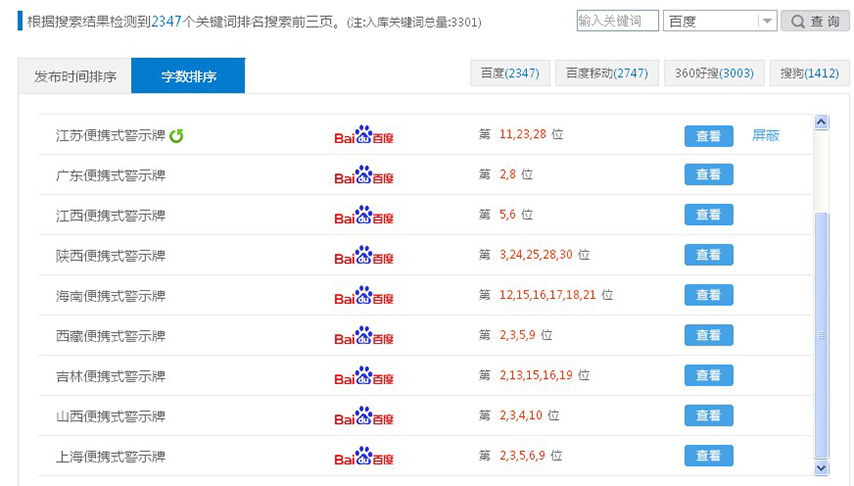Viewport: 854px width, 486px height.
Task: Show 百度(2347) results
Action: click(510, 73)
